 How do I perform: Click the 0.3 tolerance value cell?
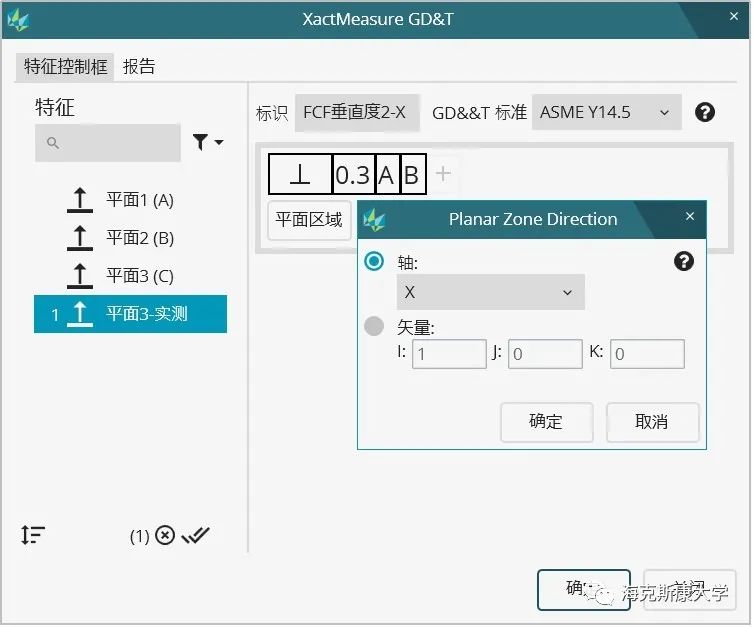[353, 174]
